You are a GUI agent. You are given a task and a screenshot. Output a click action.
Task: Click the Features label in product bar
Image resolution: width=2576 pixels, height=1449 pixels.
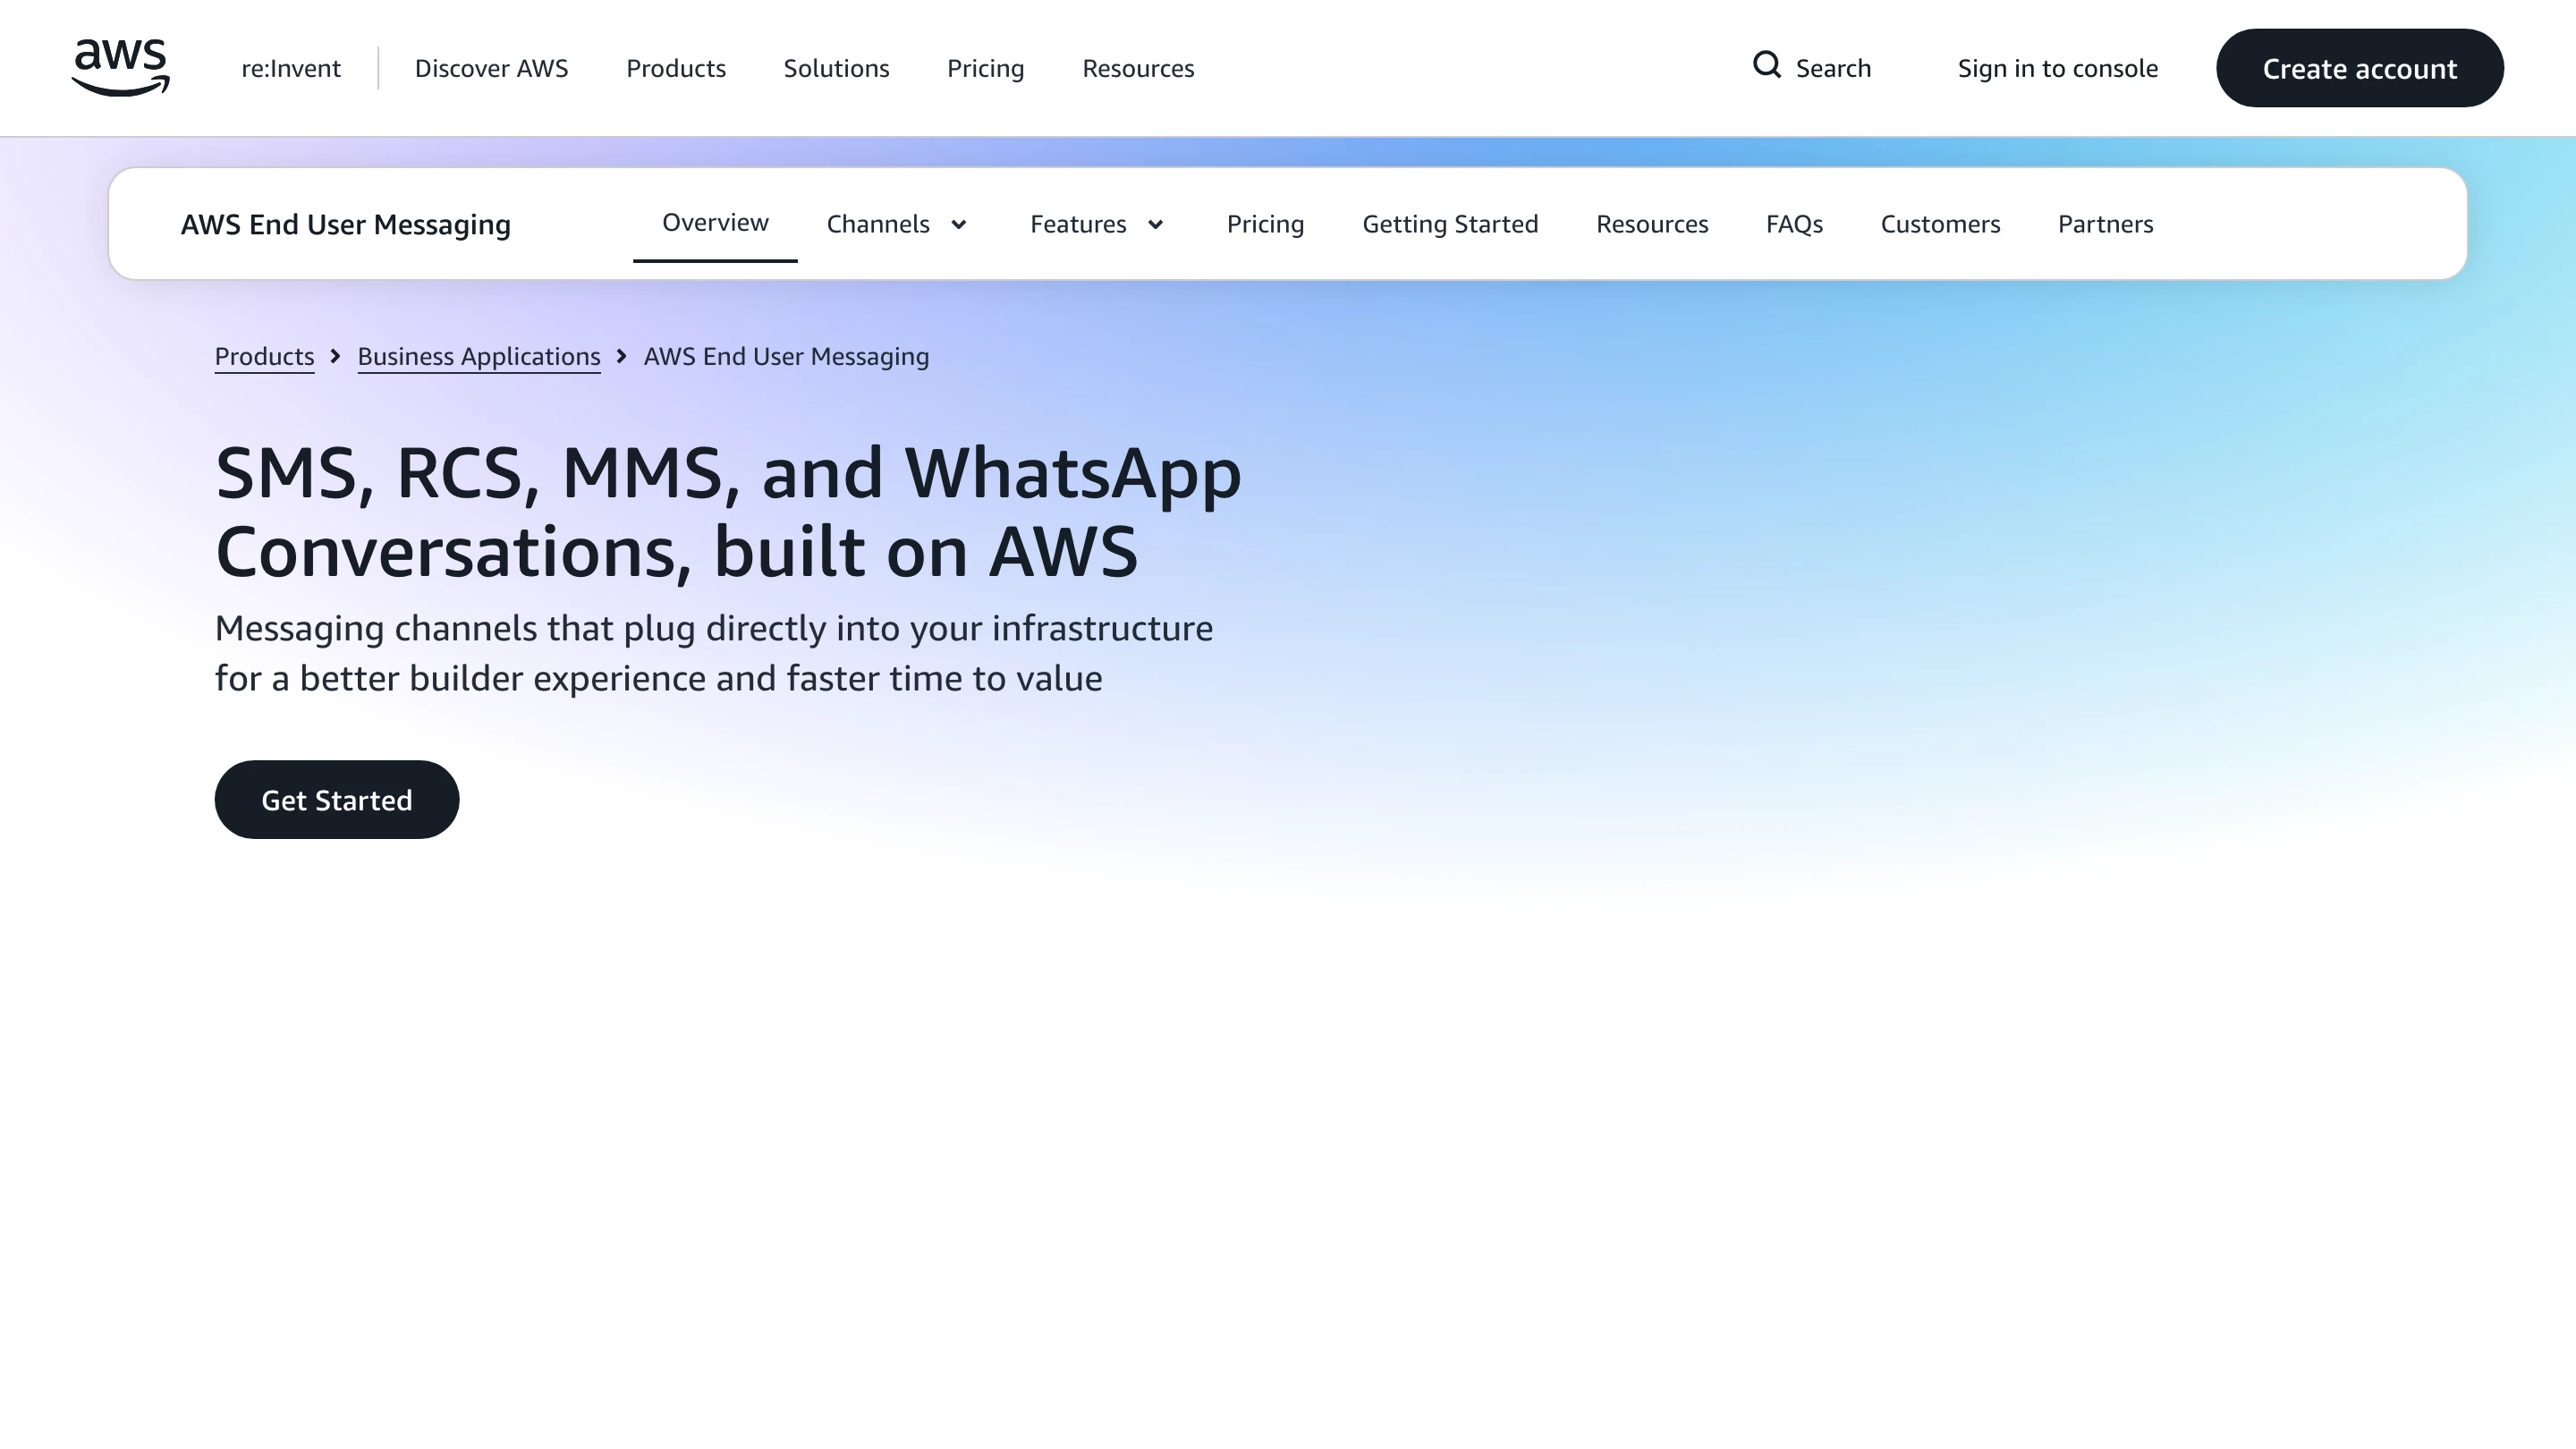[1078, 224]
